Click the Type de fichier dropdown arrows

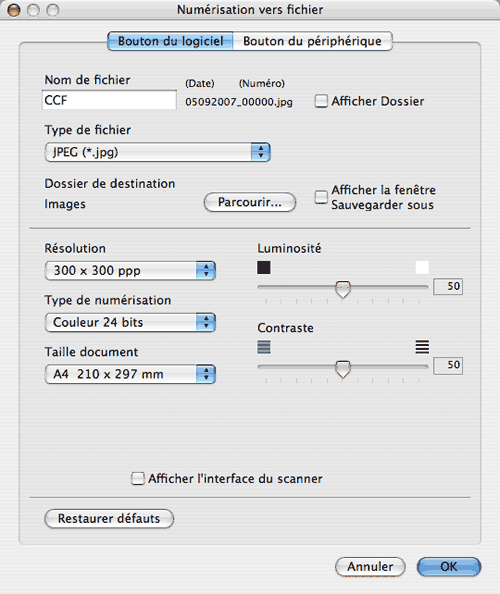pos(261,152)
